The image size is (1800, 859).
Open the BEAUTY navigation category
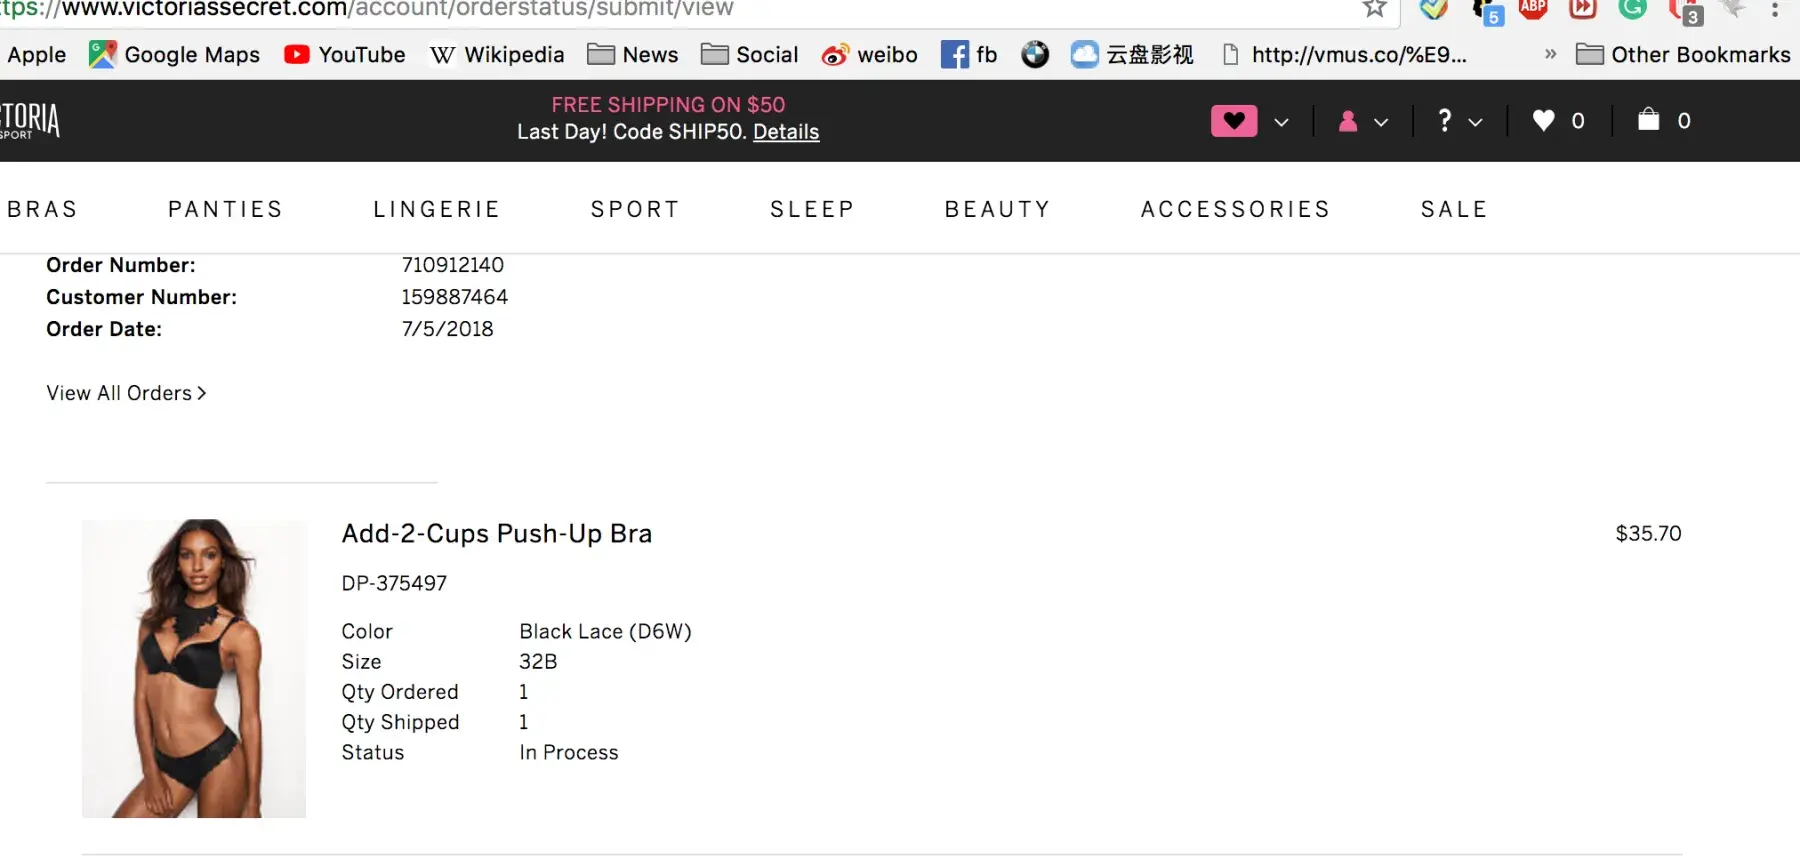pos(997,209)
